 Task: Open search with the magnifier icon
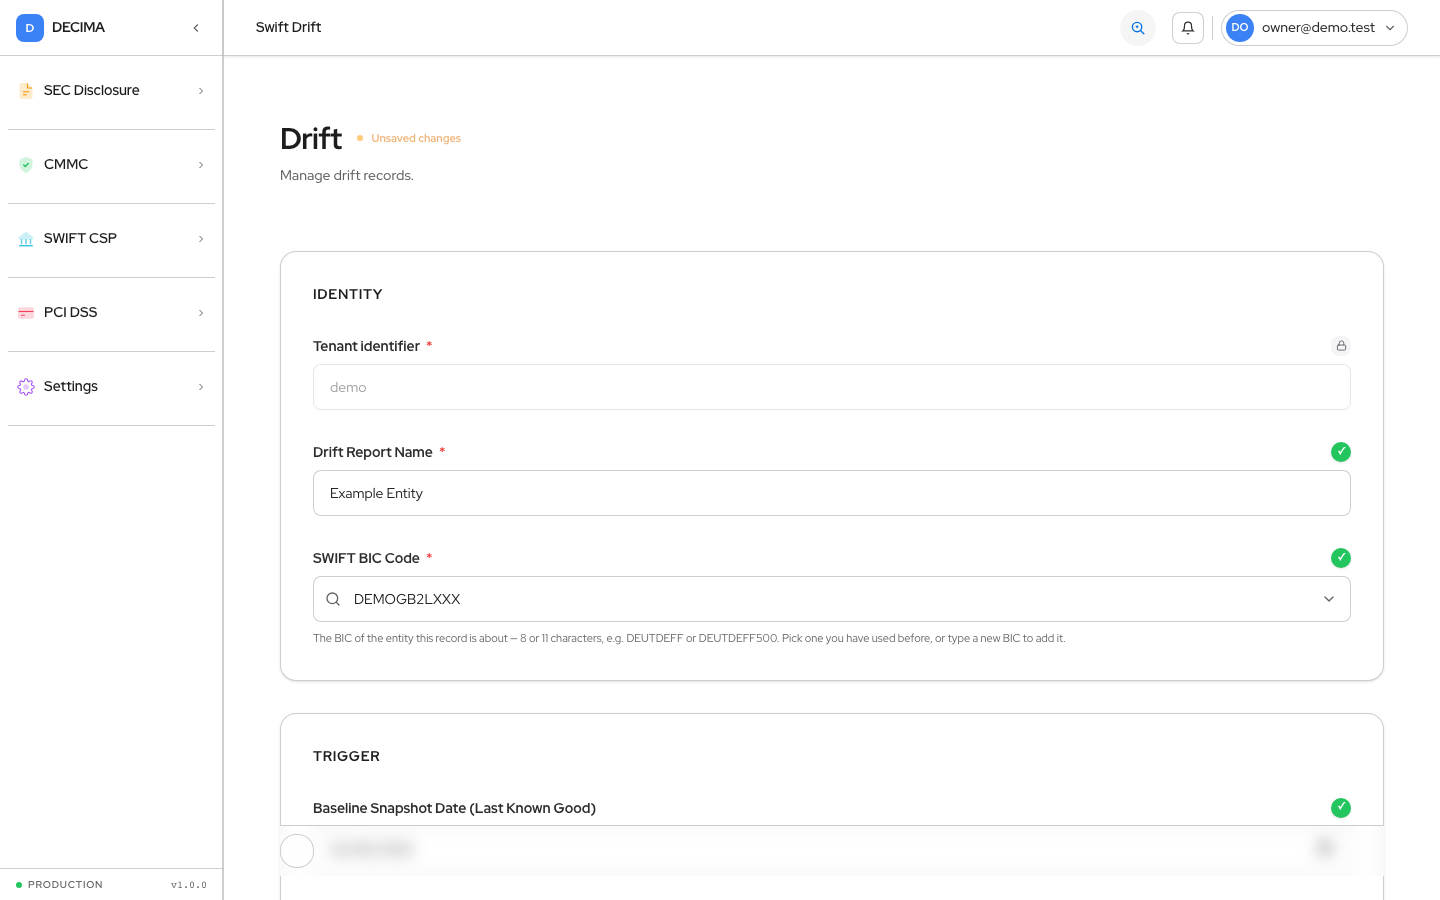click(x=1138, y=28)
